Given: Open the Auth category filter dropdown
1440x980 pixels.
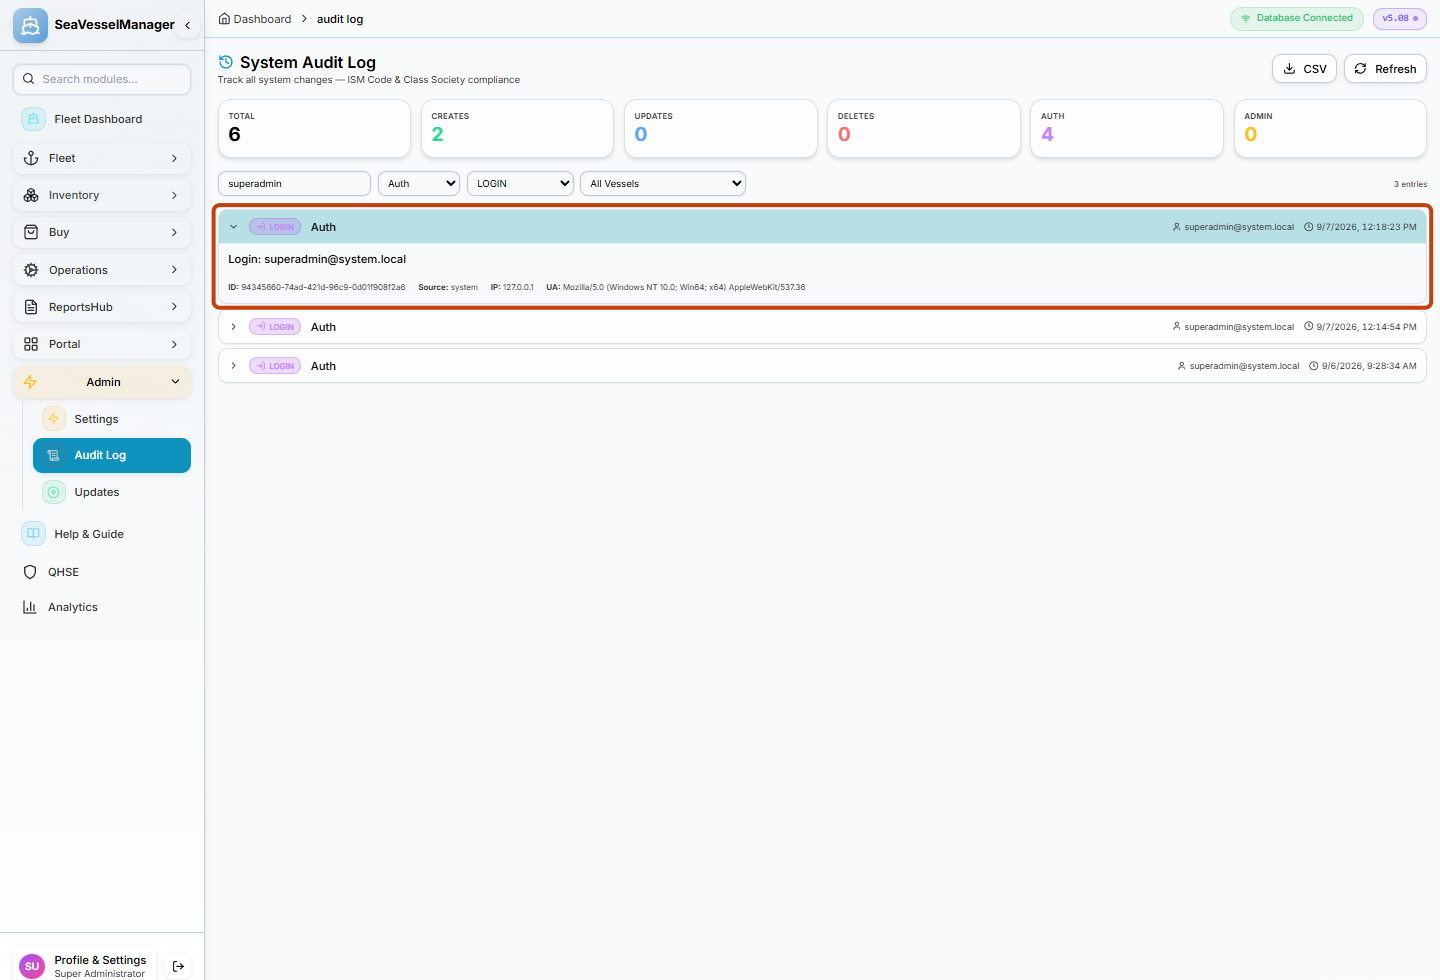Looking at the screenshot, I should (419, 183).
